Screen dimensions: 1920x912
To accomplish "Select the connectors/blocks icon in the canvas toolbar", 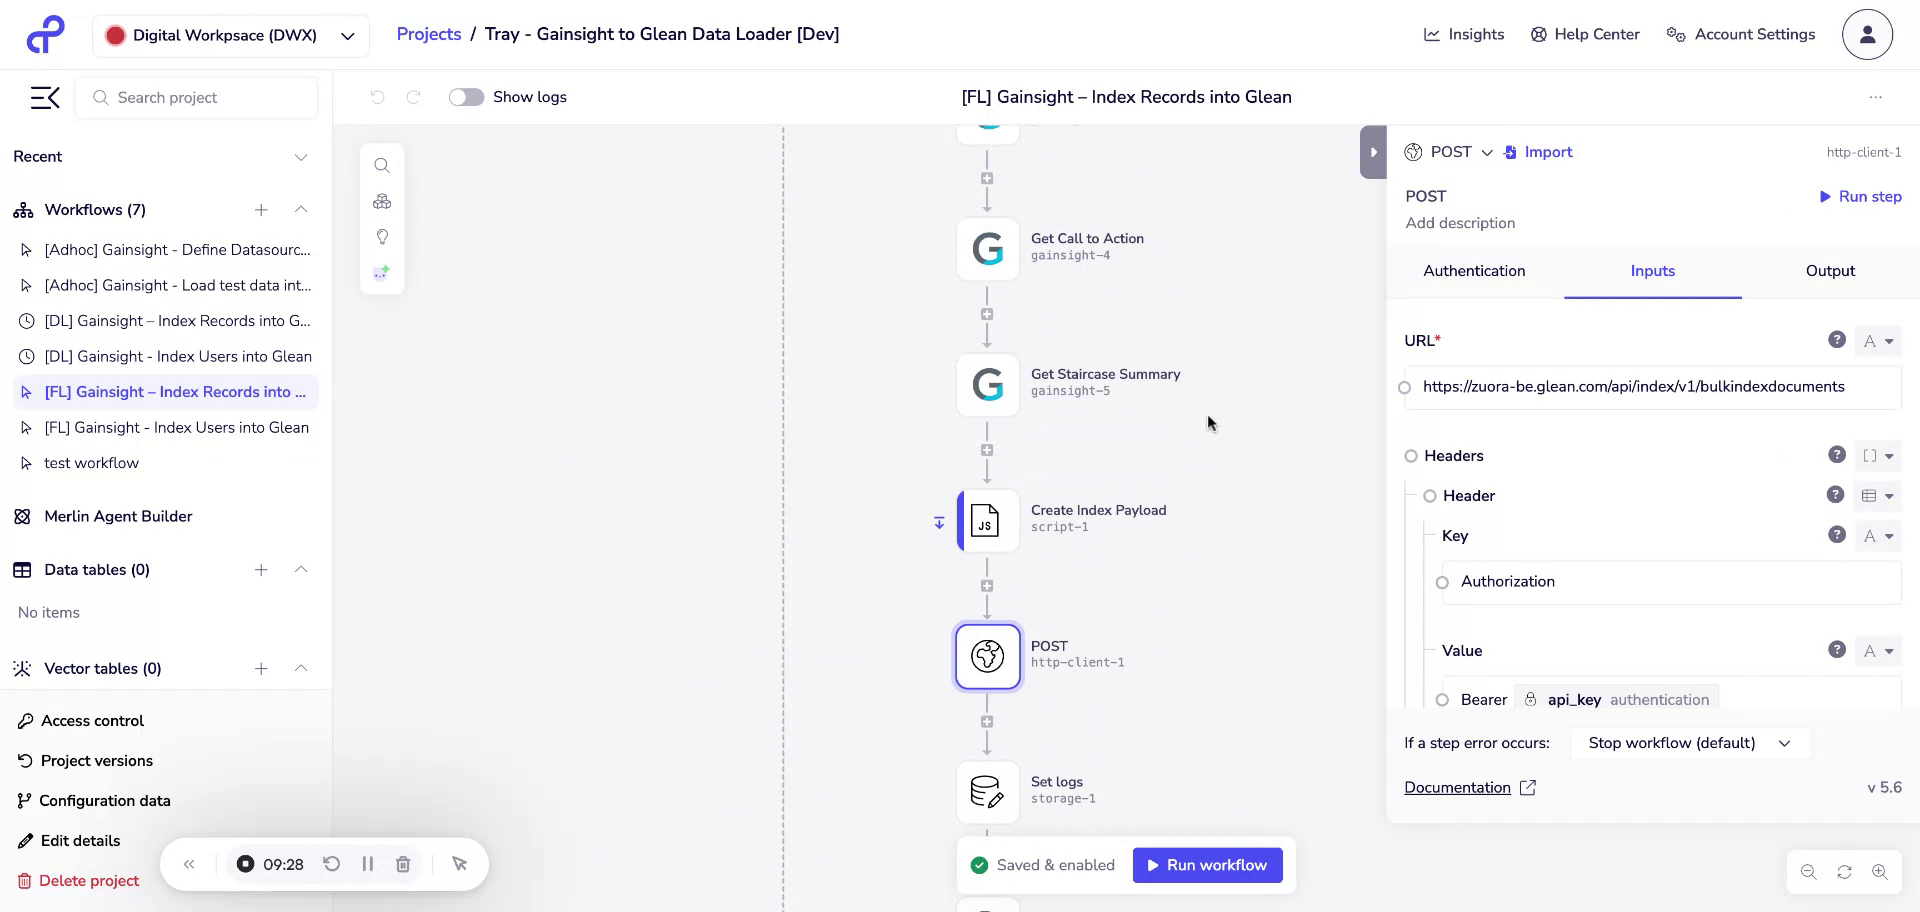I will coord(382,201).
